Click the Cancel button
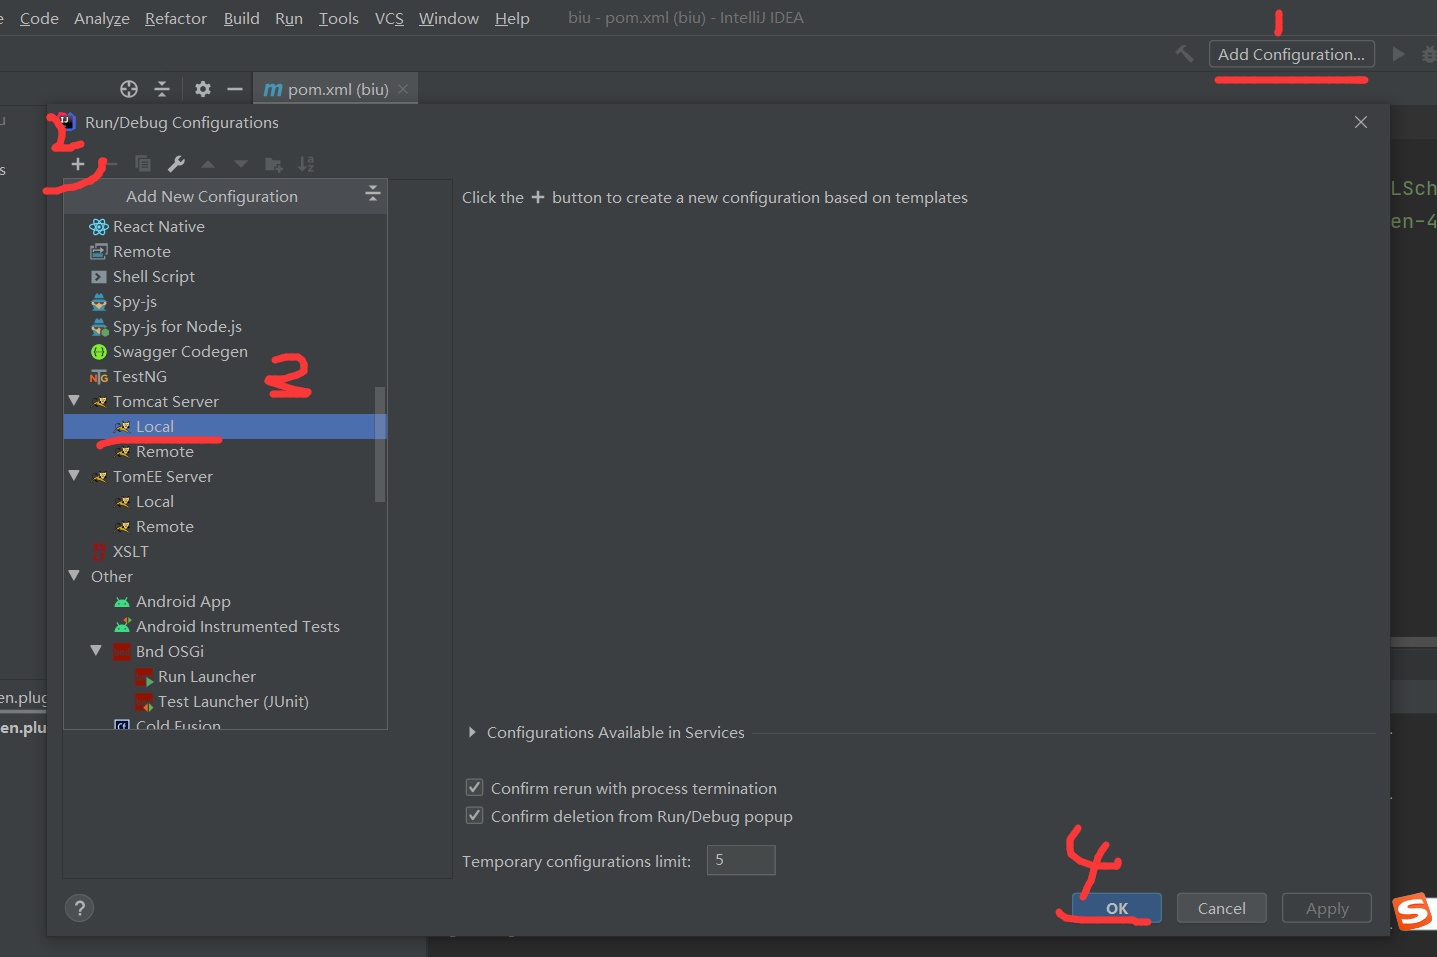This screenshot has width=1437, height=957. pyautogui.click(x=1222, y=908)
